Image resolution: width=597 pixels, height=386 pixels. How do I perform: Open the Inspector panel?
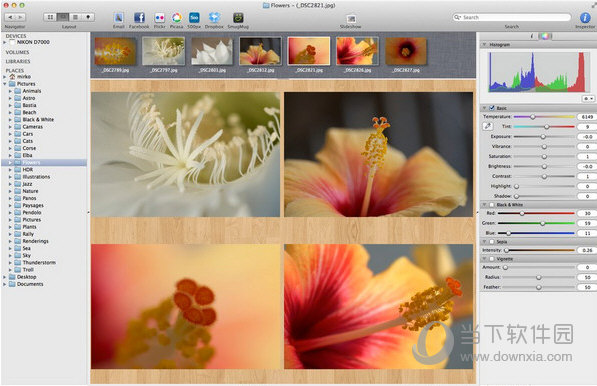tap(585, 18)
